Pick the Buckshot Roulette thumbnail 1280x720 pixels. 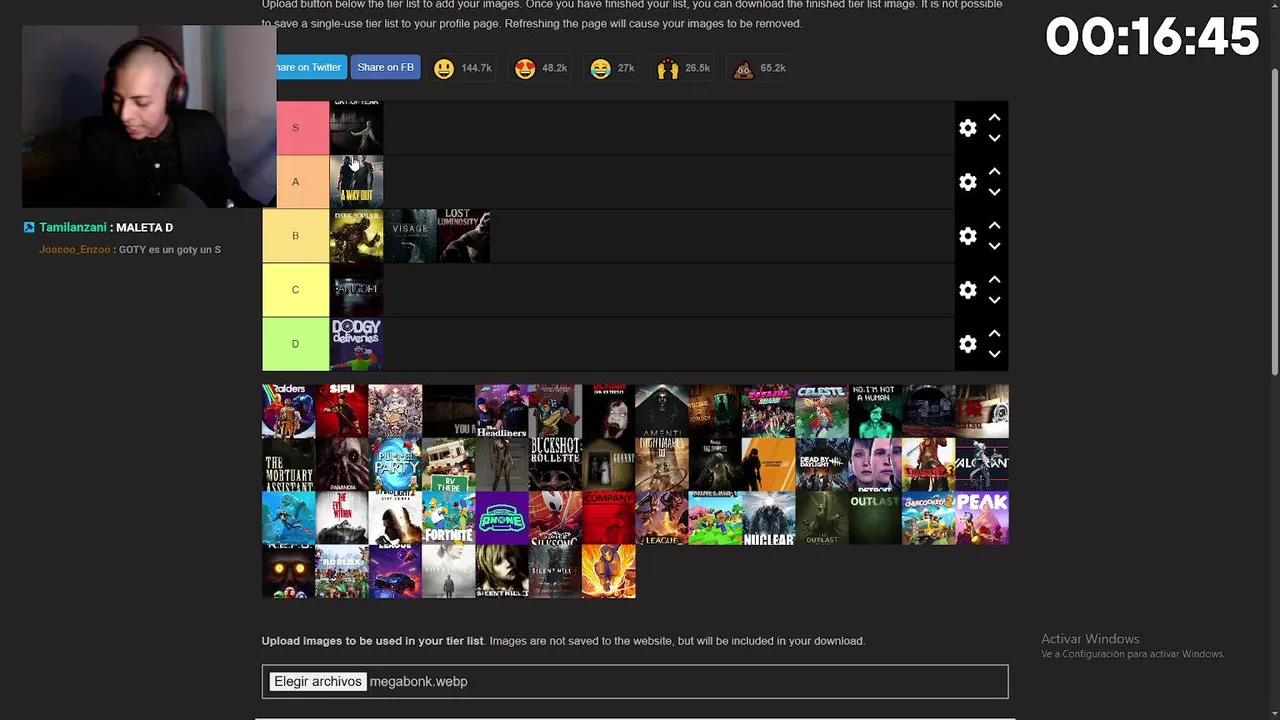click(555, 465)
